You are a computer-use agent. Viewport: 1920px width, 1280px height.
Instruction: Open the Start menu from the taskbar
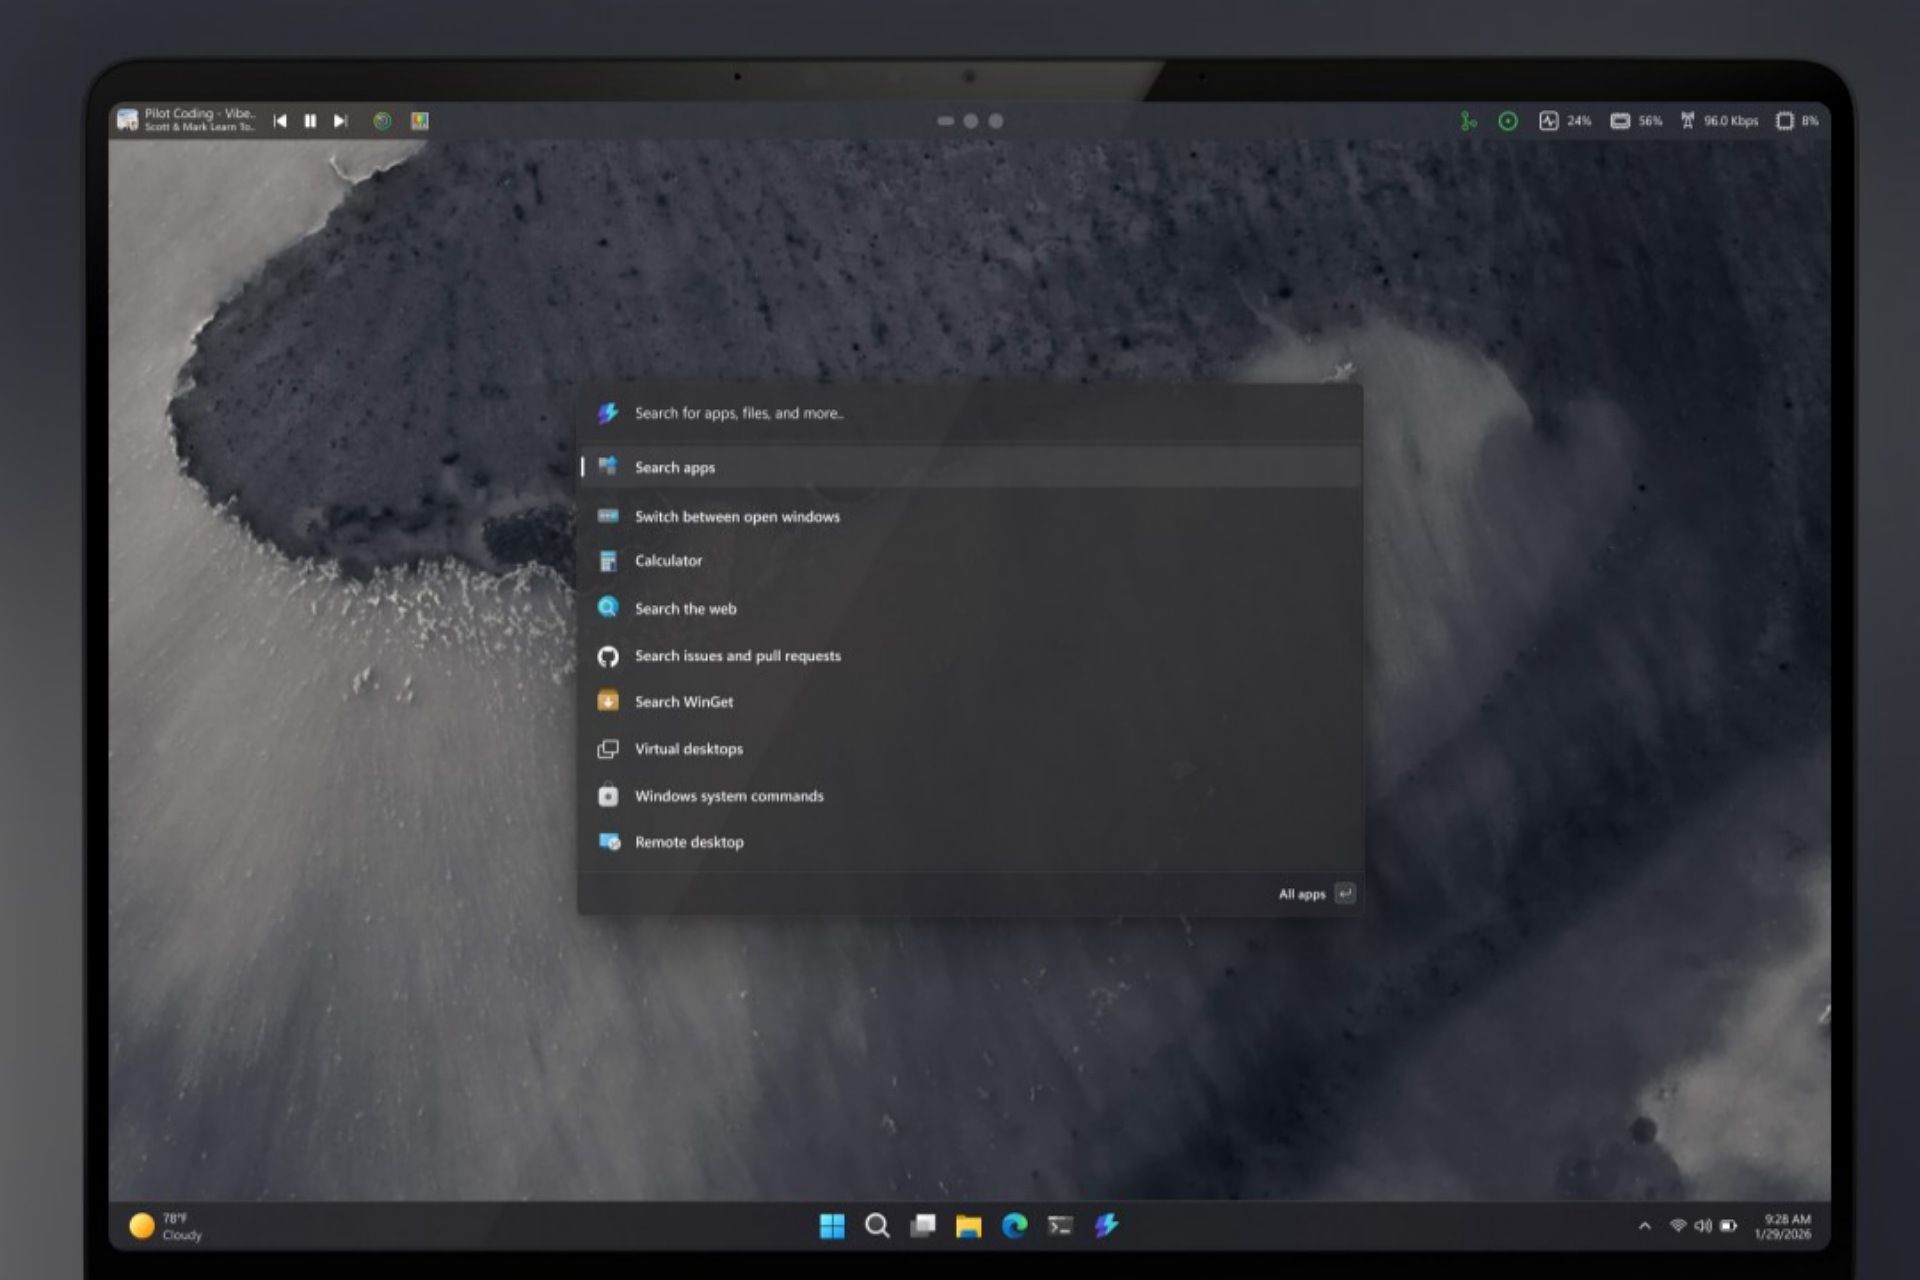coord(832,1225)
